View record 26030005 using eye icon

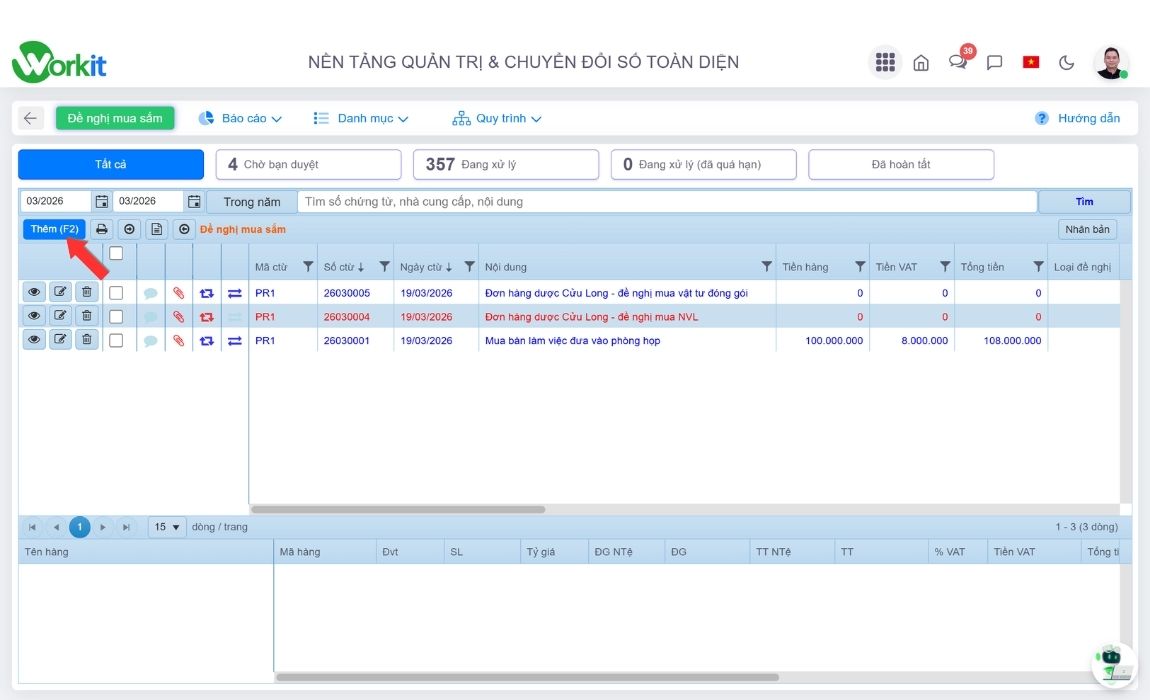(x=34, y=292)
